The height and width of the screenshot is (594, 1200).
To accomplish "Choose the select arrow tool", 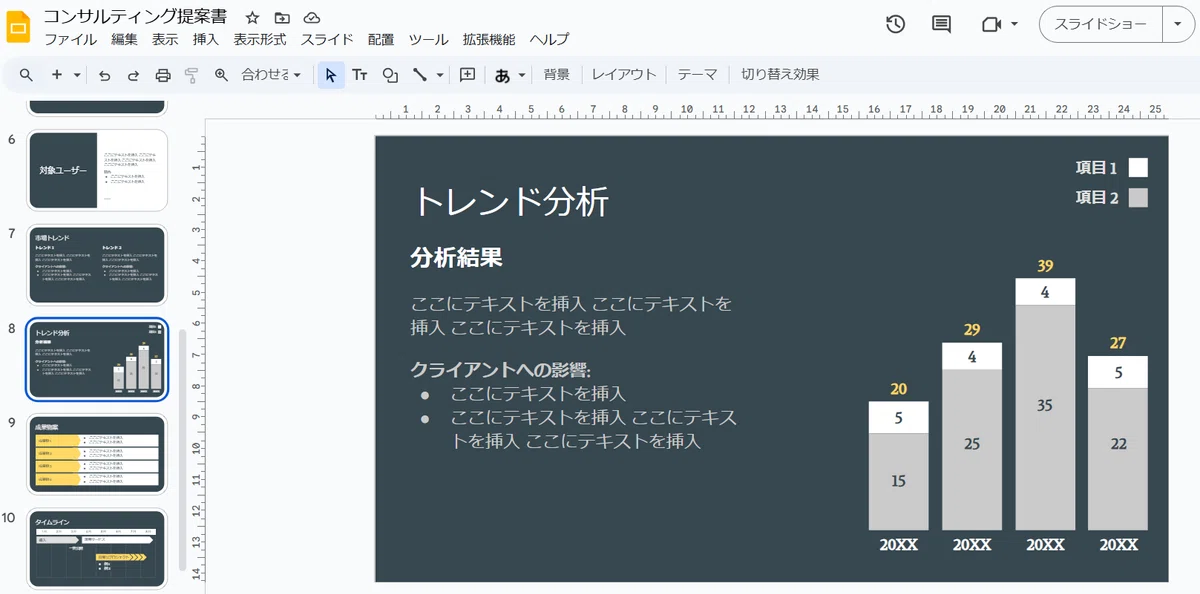I will 331,75.
